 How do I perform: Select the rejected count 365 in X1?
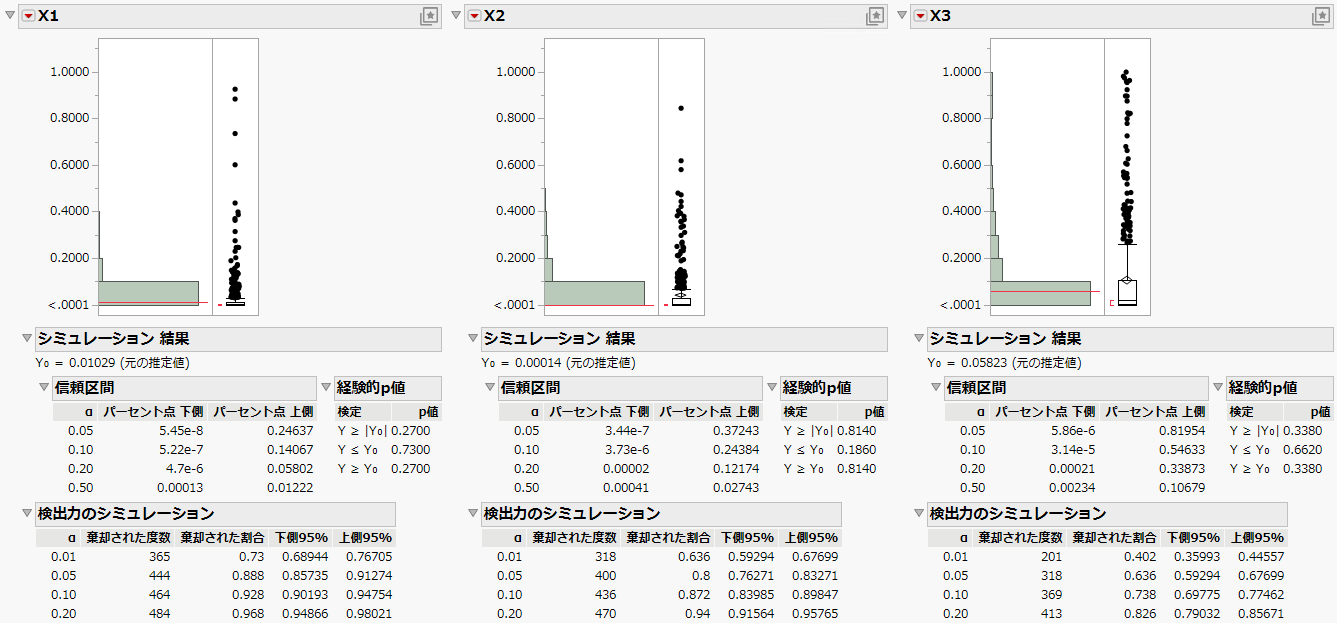coord(159,557)
